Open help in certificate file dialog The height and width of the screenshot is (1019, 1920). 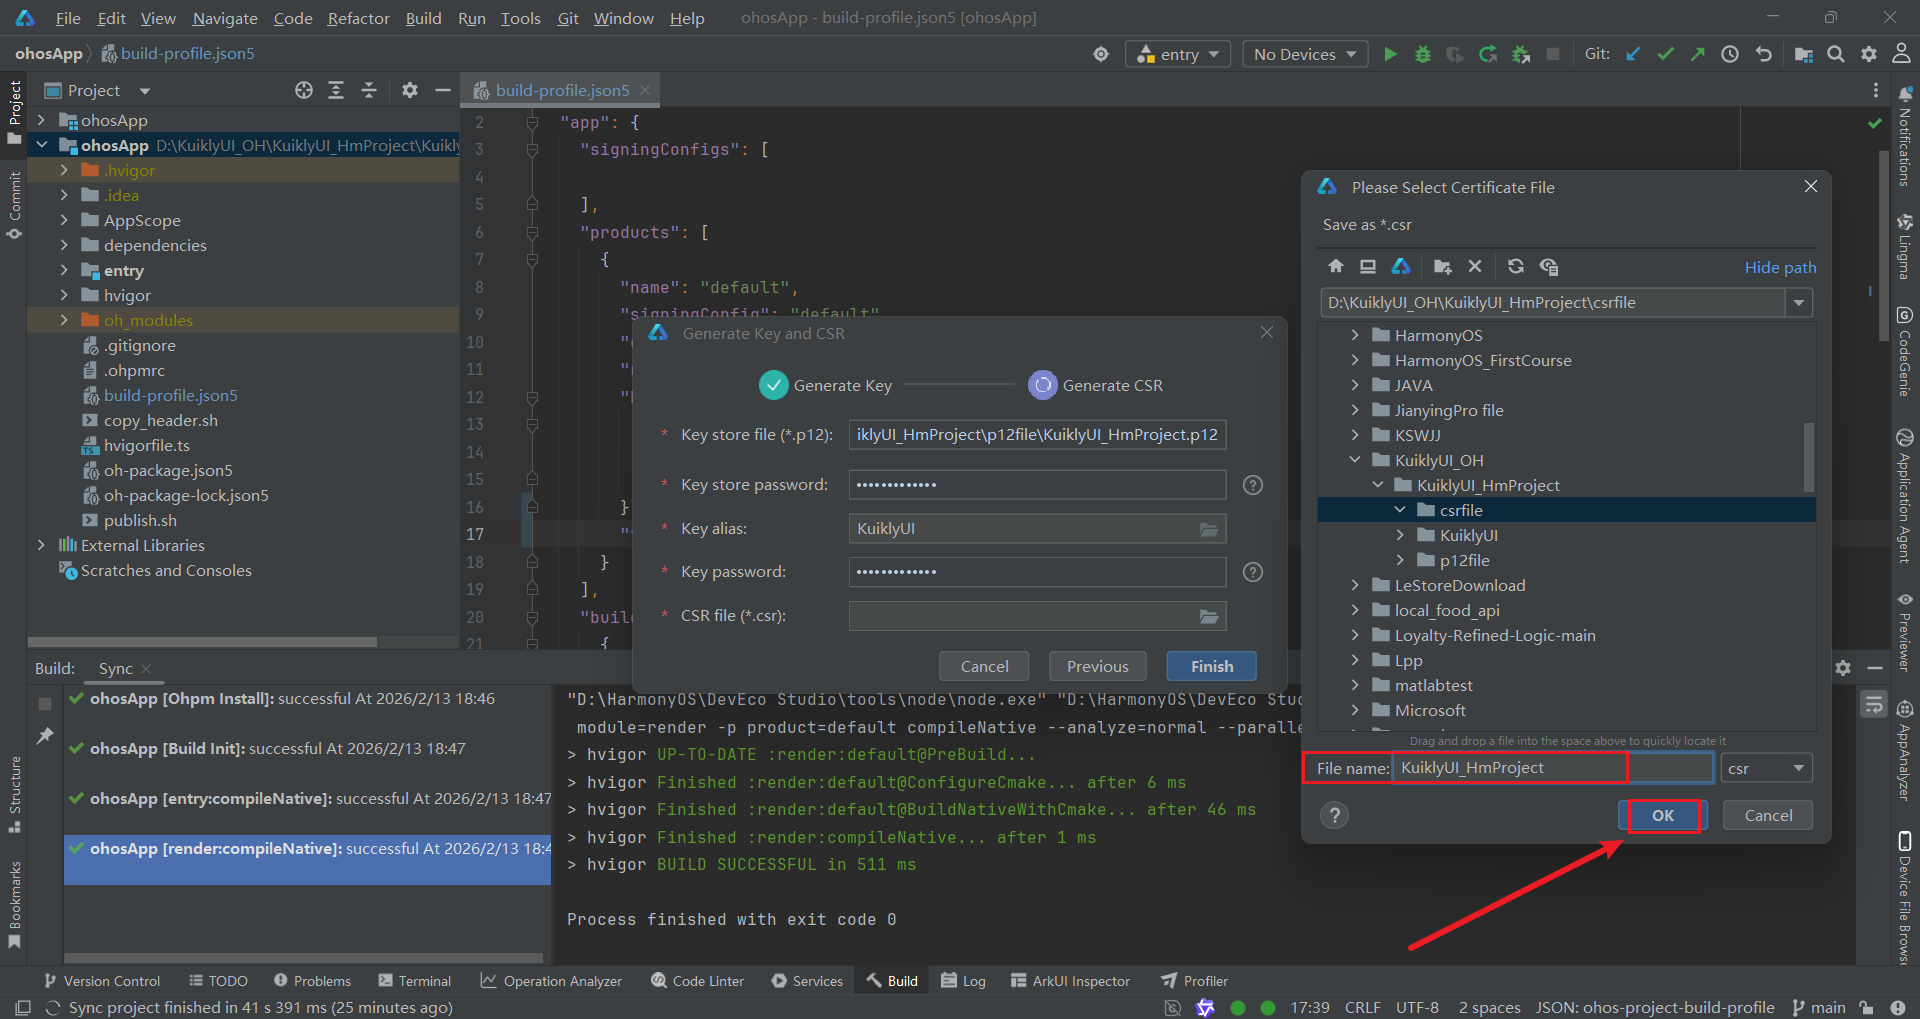click(x=1334, y=815)
